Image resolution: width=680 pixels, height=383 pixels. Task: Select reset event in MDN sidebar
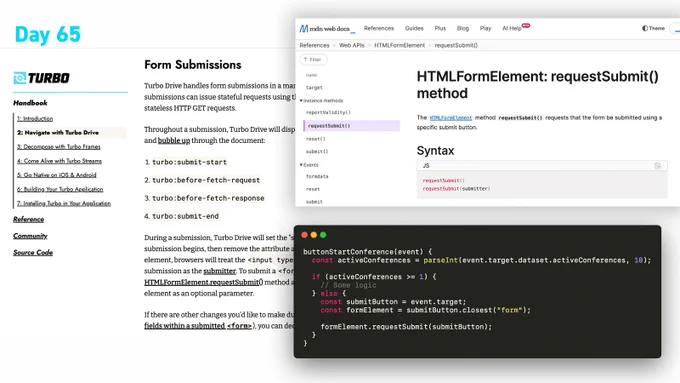click(313, 189)
